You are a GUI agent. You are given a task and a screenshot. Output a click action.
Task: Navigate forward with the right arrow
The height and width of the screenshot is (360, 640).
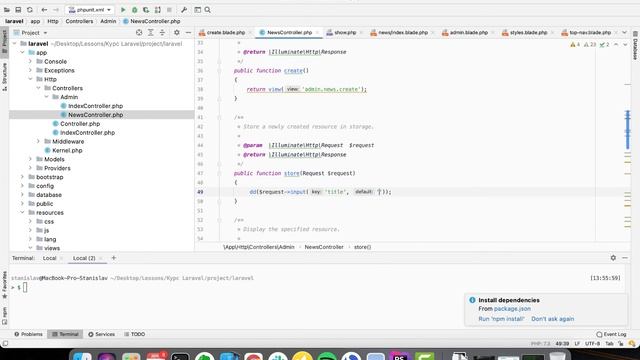[56, 10]
